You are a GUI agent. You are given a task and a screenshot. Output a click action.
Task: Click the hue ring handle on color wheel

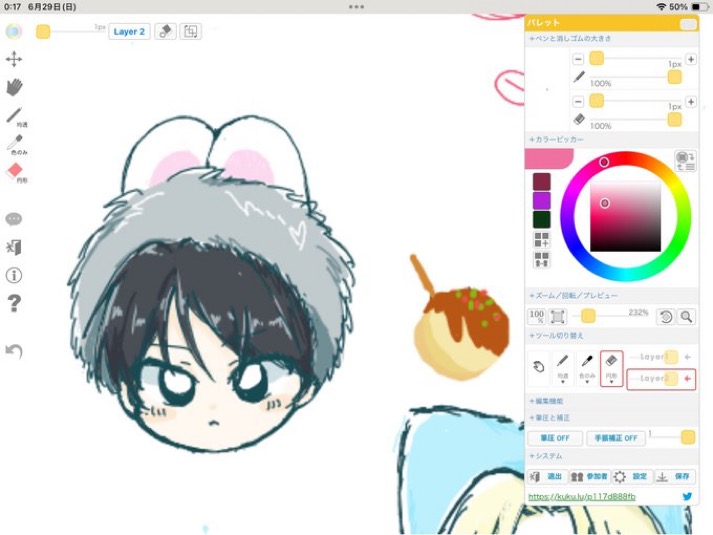[604, 162]
